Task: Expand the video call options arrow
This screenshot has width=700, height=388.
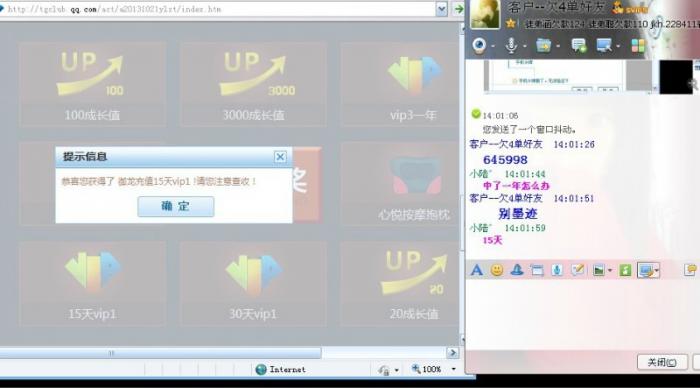Action: click(492, 46)
